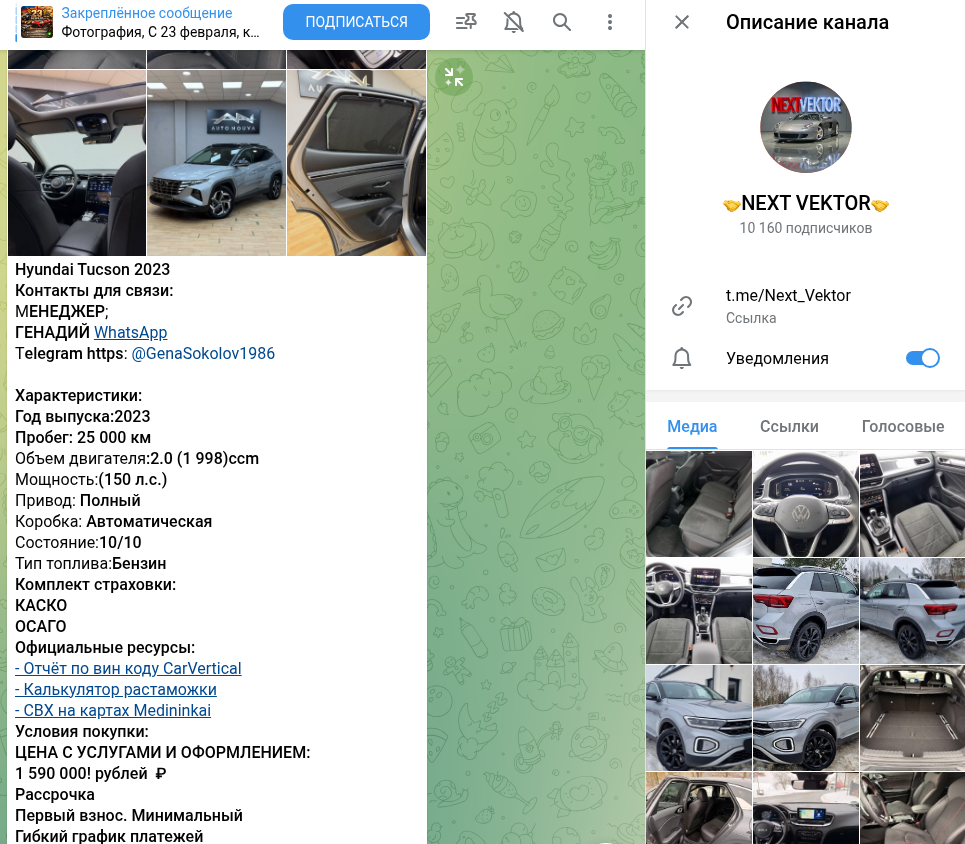
Task: Toggle the Уведомления notifications switch
Action: click(x=922, y=358)
